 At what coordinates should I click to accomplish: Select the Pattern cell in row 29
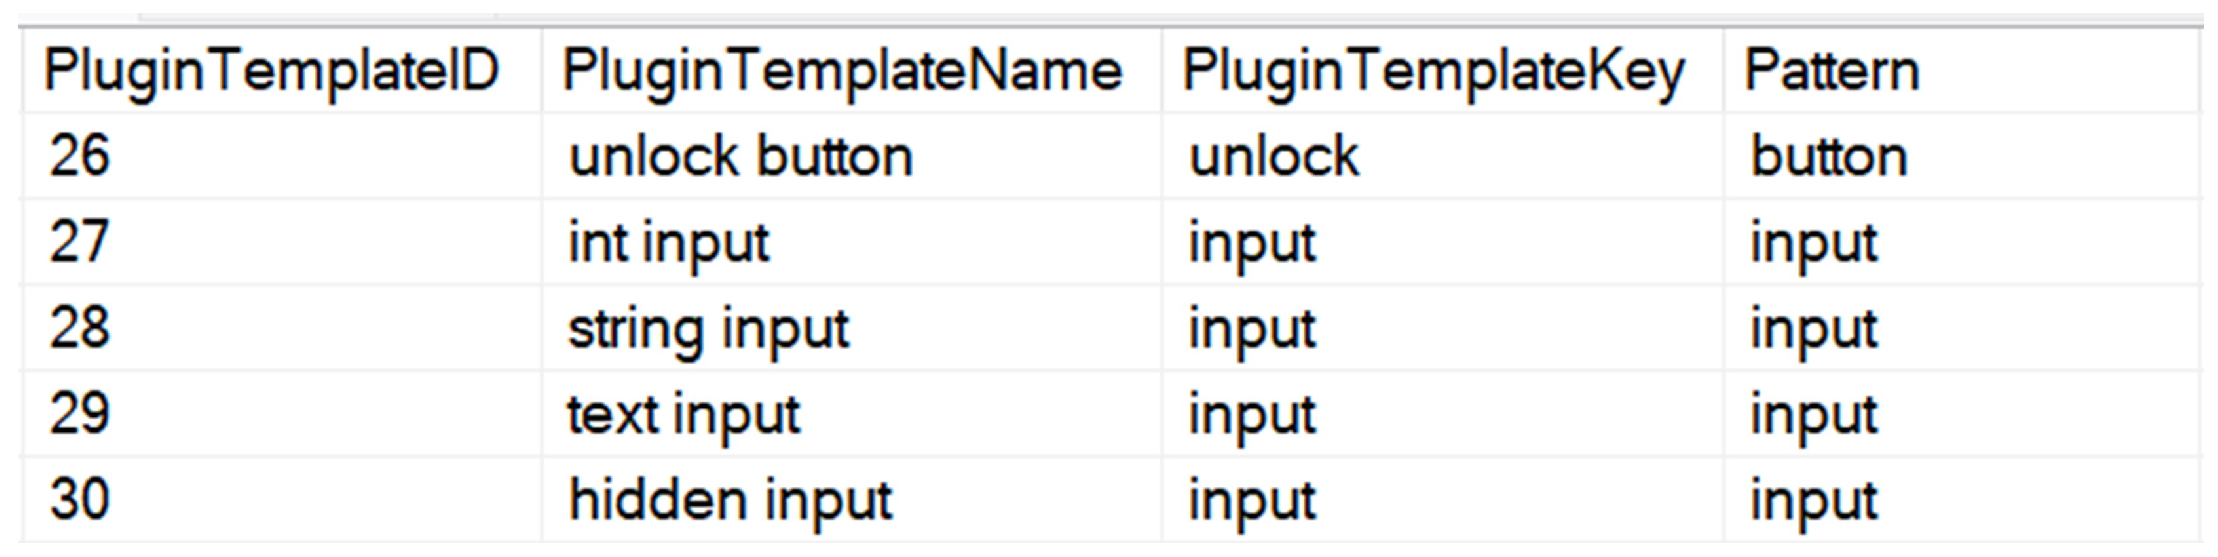click(x=1814, y=415)
